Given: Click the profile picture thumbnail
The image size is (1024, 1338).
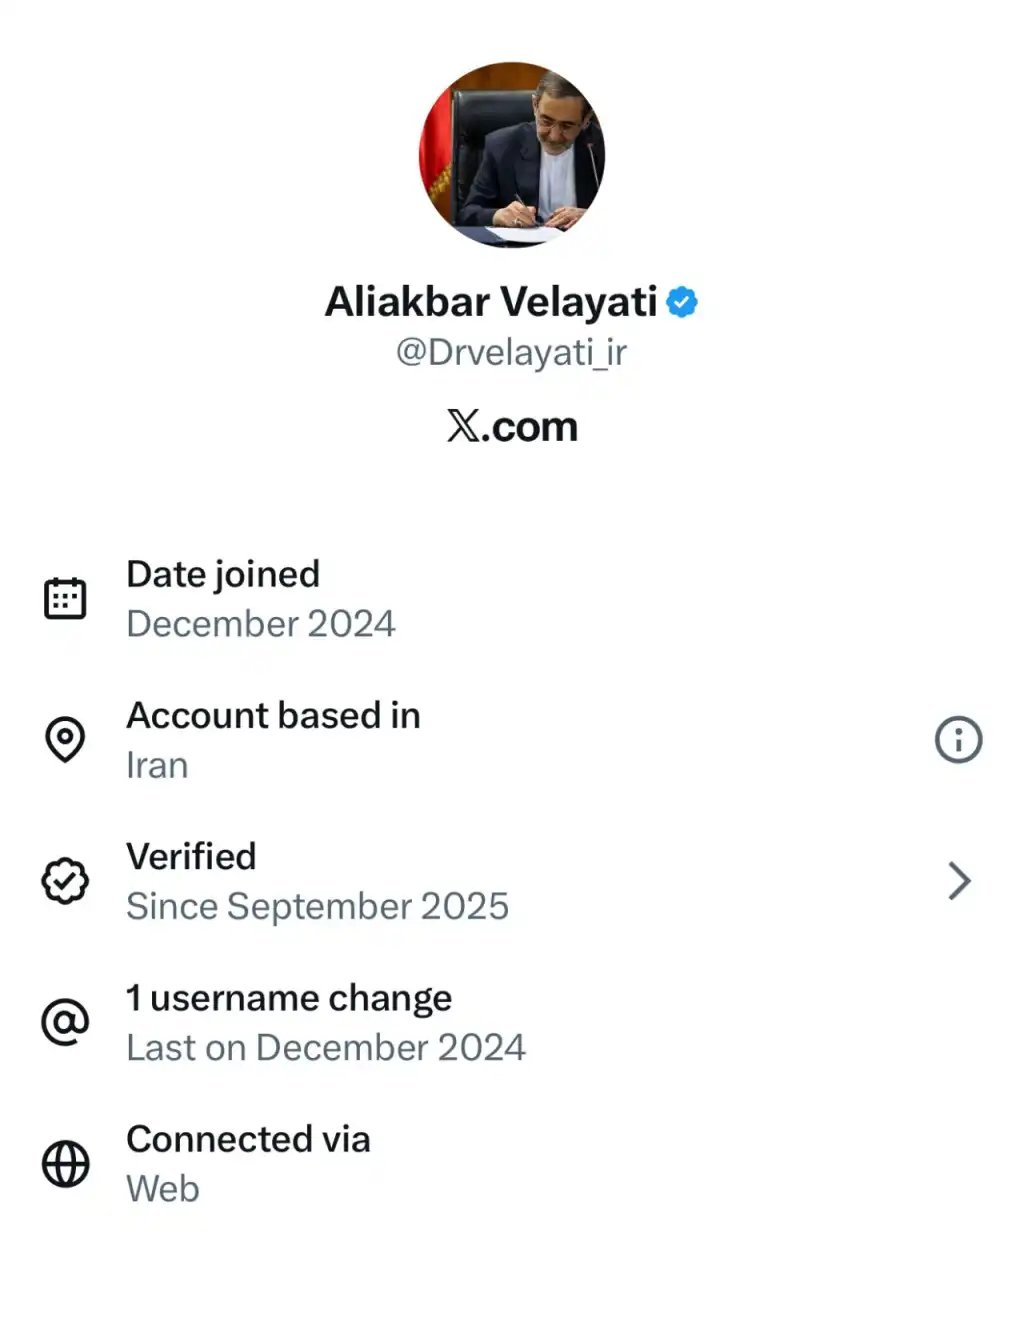Looking at the screenshot, I should [512, 155].
